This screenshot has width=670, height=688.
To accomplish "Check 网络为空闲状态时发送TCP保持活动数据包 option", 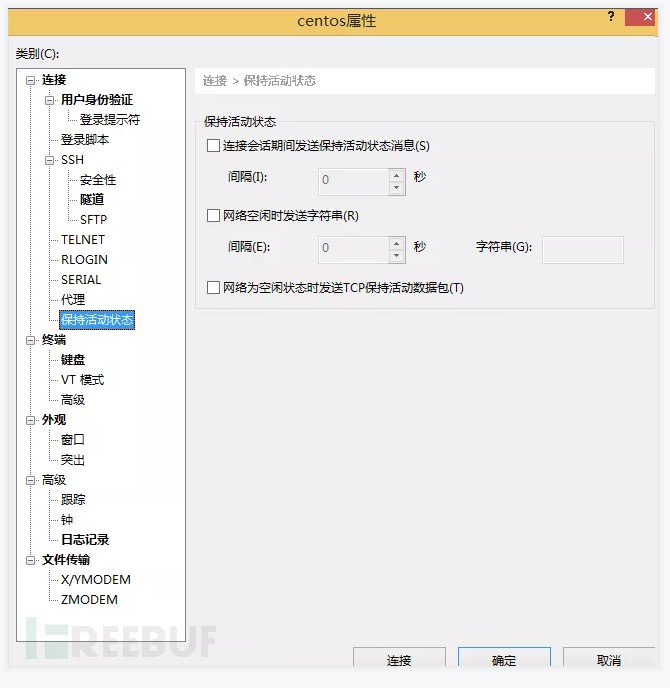I will pyautogui.click(x=213, y=288).
